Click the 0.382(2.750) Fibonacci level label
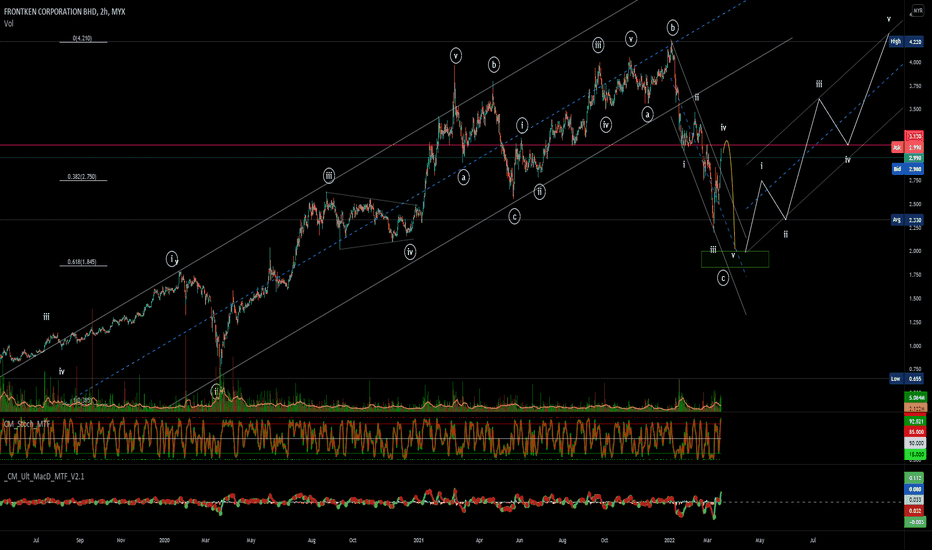 coord(82,177)
